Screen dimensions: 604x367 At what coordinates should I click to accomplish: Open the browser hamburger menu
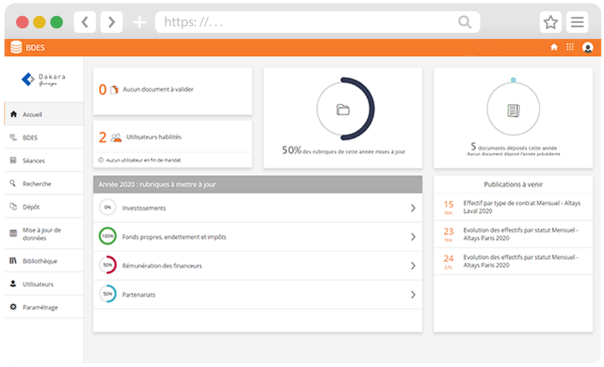pyautogui.click(x=577, y=22)
